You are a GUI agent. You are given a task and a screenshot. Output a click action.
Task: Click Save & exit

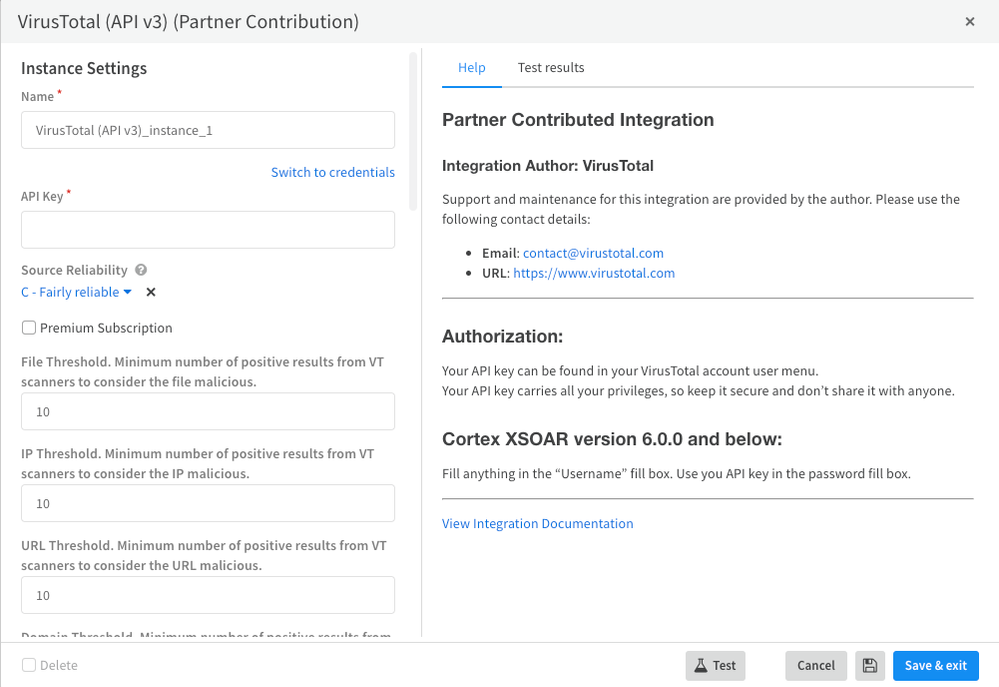(x=935, y=665)
